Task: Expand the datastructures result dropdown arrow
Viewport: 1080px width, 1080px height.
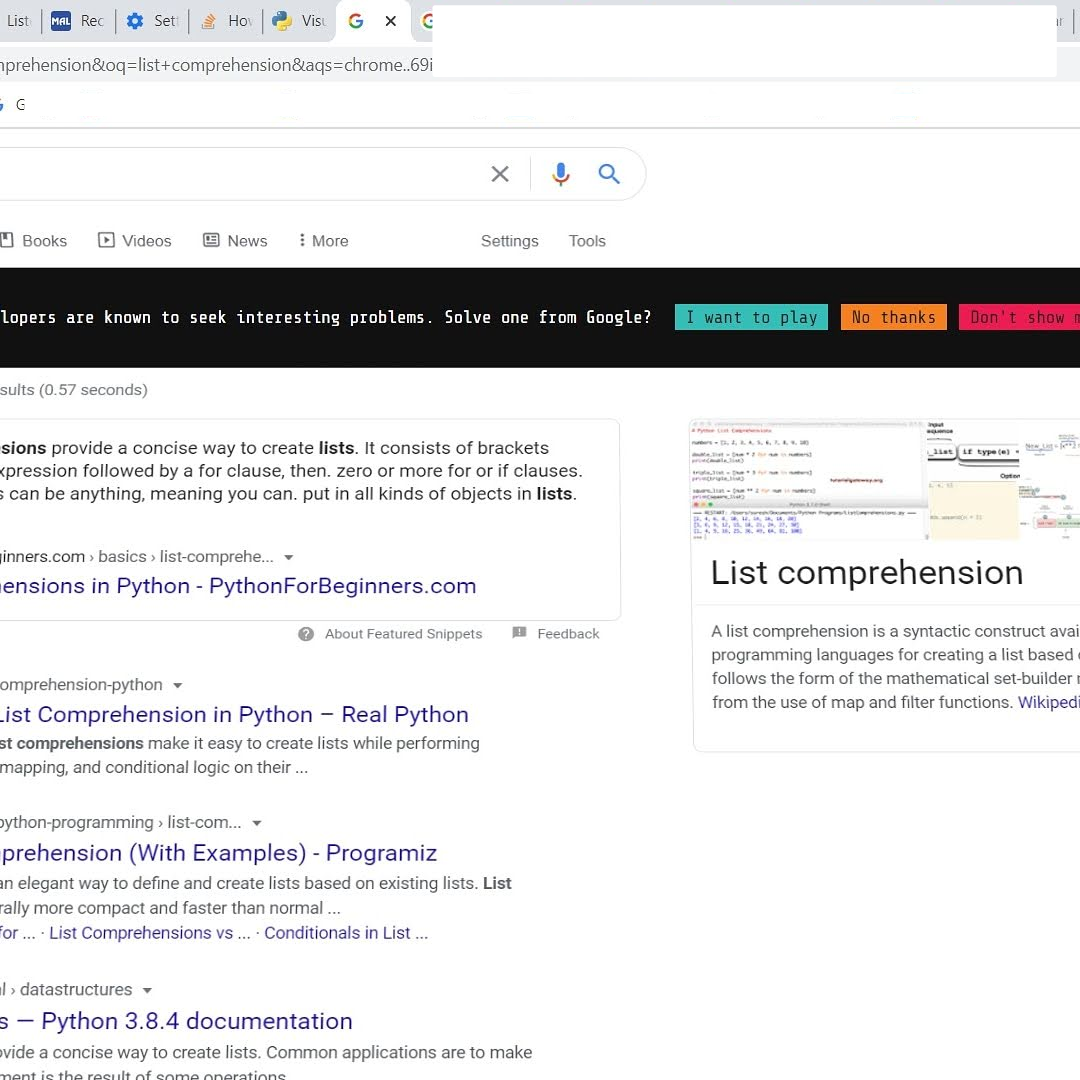Action: pyautogui.click(x=147, y=990)
